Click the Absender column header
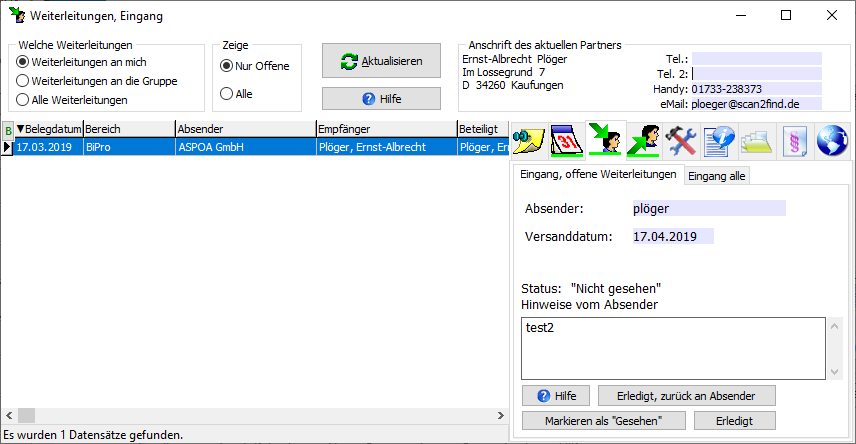Screen dimensions: 856x444 pyautogui.click(x=246, y=129)
